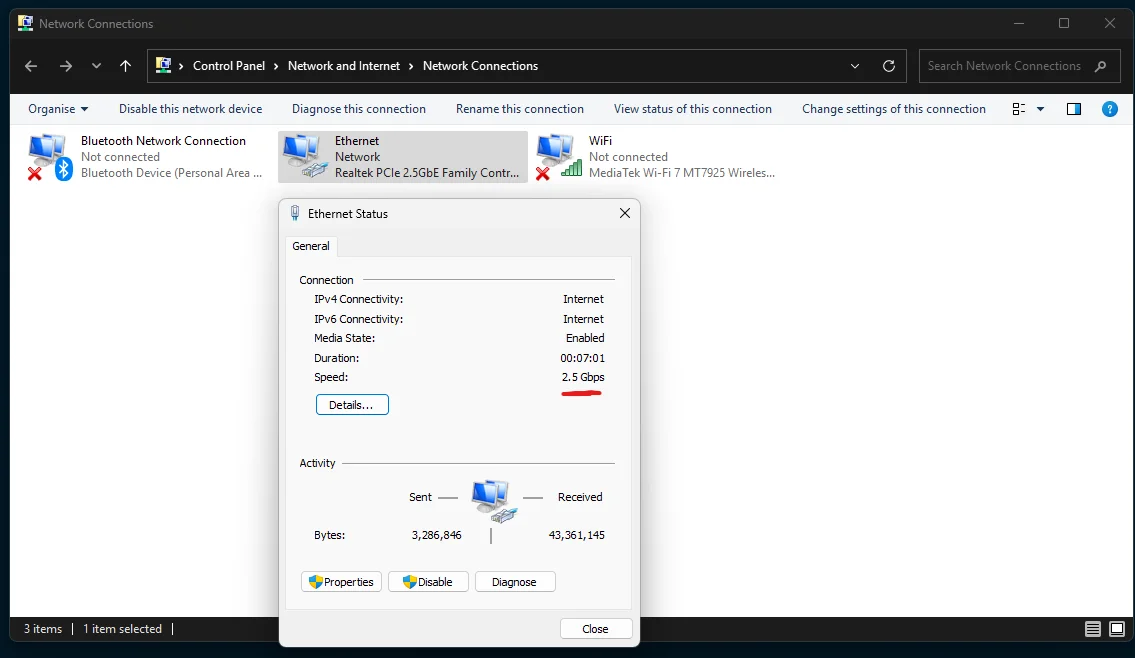
Task: Click the search magnifier icon
Action: (1101, 66)
